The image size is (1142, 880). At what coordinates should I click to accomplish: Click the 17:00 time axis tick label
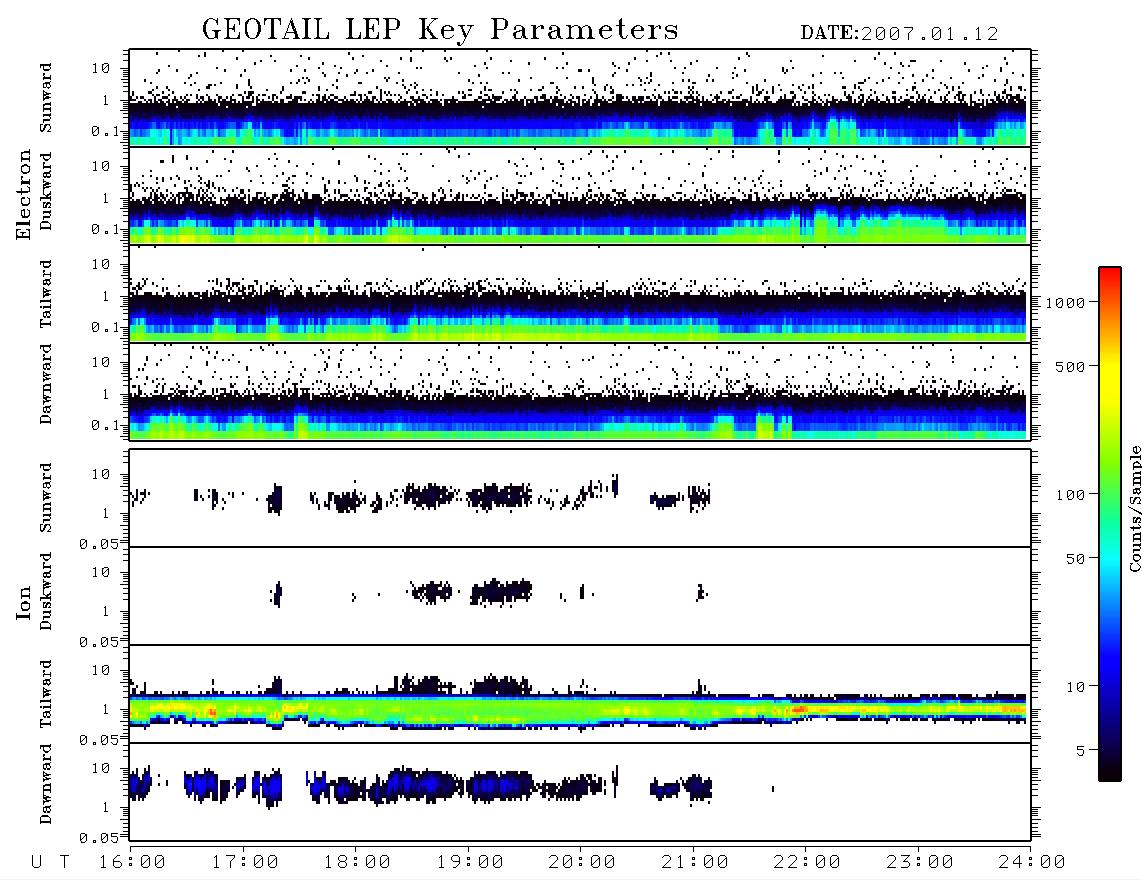[x=245, y=862]
